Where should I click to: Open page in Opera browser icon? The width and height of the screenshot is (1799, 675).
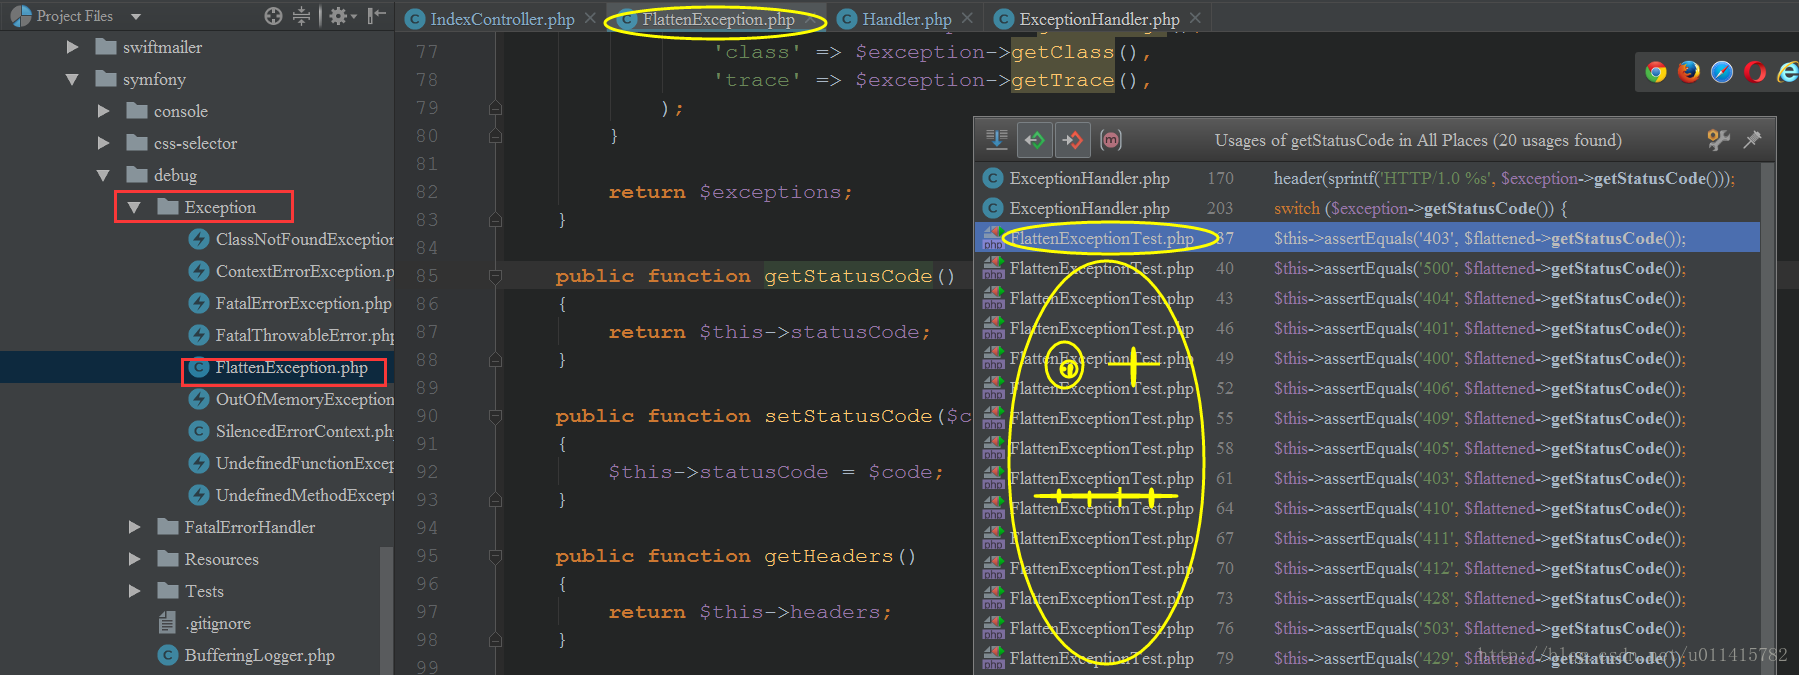click(x=1755, y=72)
